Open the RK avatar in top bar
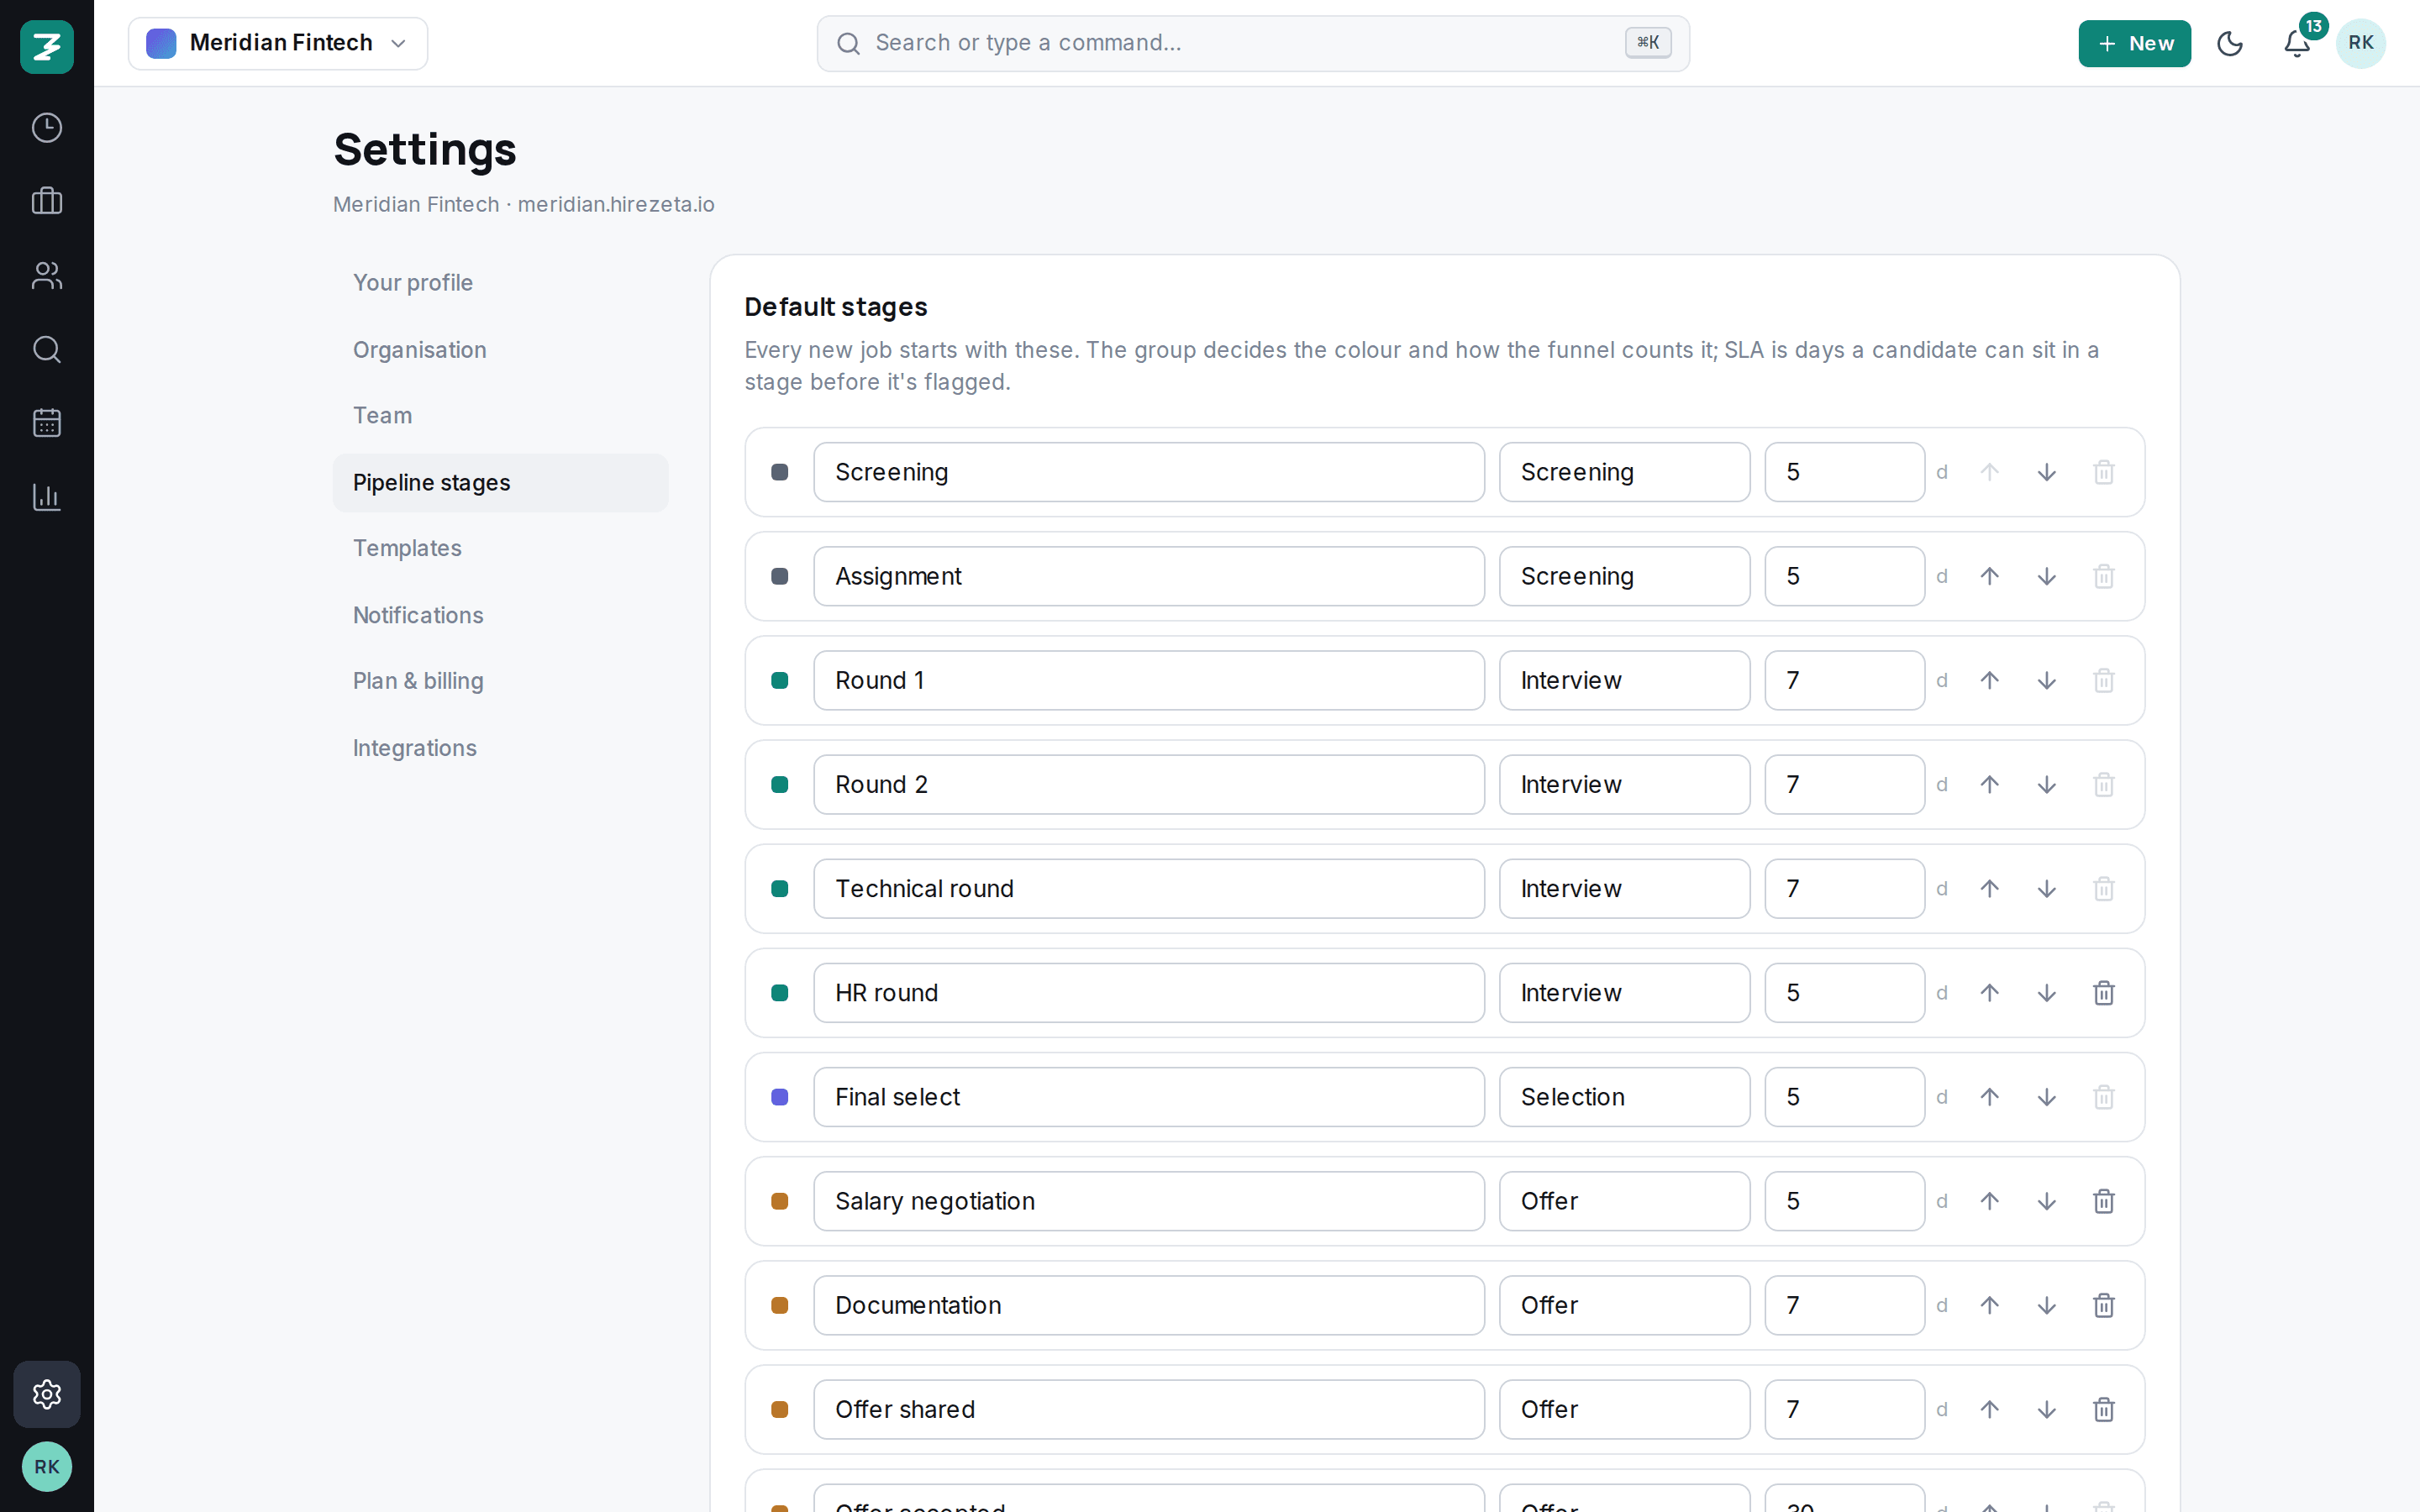 click(x=2361, y=43)
